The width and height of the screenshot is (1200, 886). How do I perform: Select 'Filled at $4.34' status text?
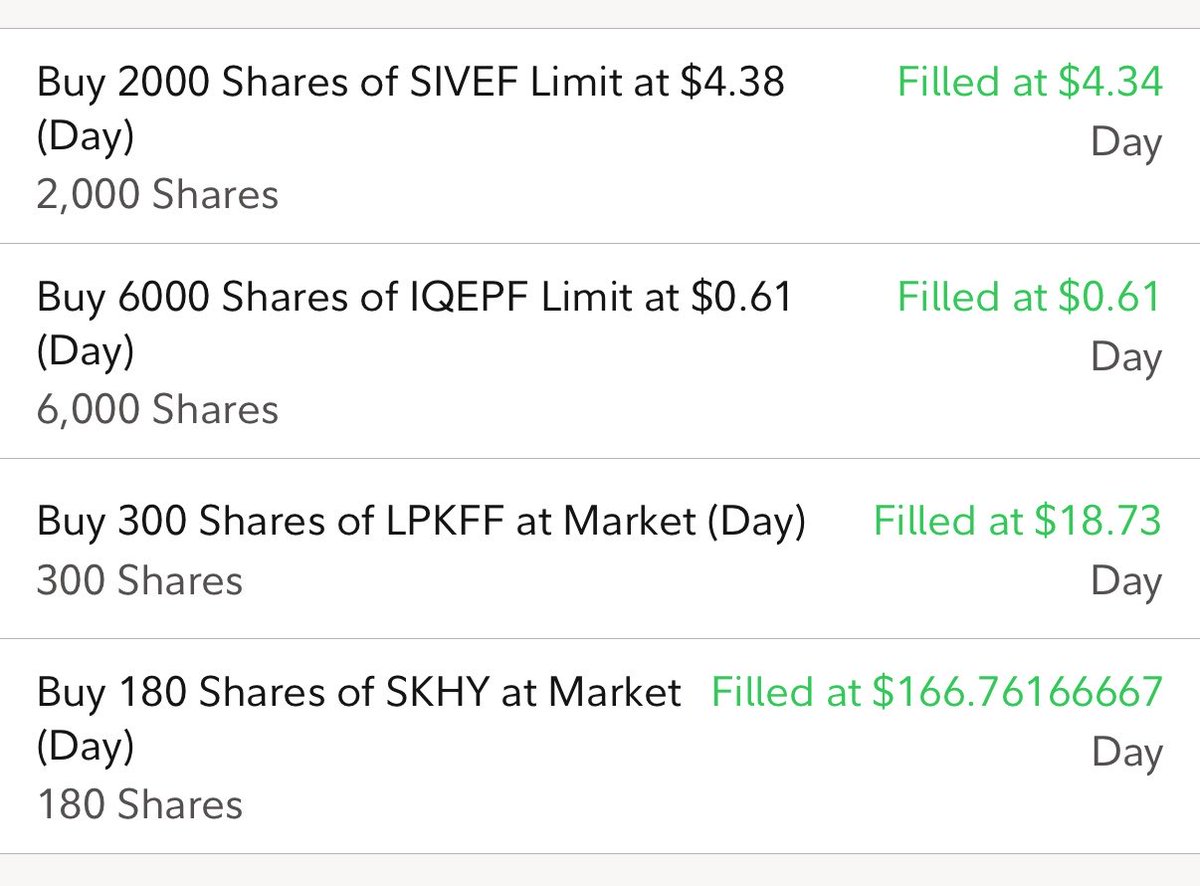coord(1030,82)
